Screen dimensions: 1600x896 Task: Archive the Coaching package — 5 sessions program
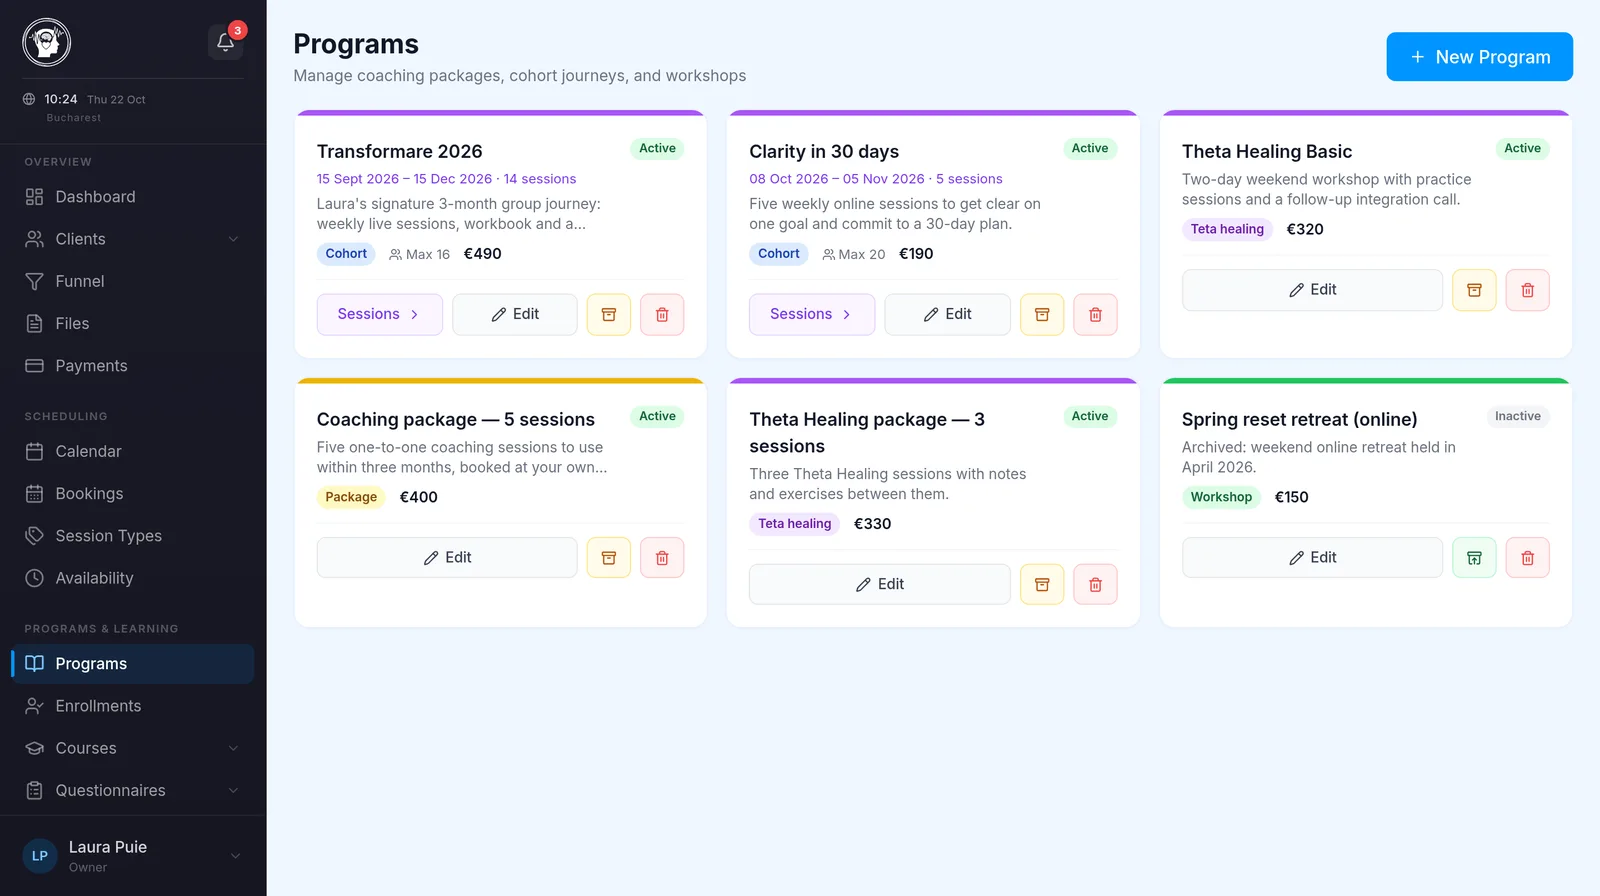pyautogui.click(x=609, y=558)
